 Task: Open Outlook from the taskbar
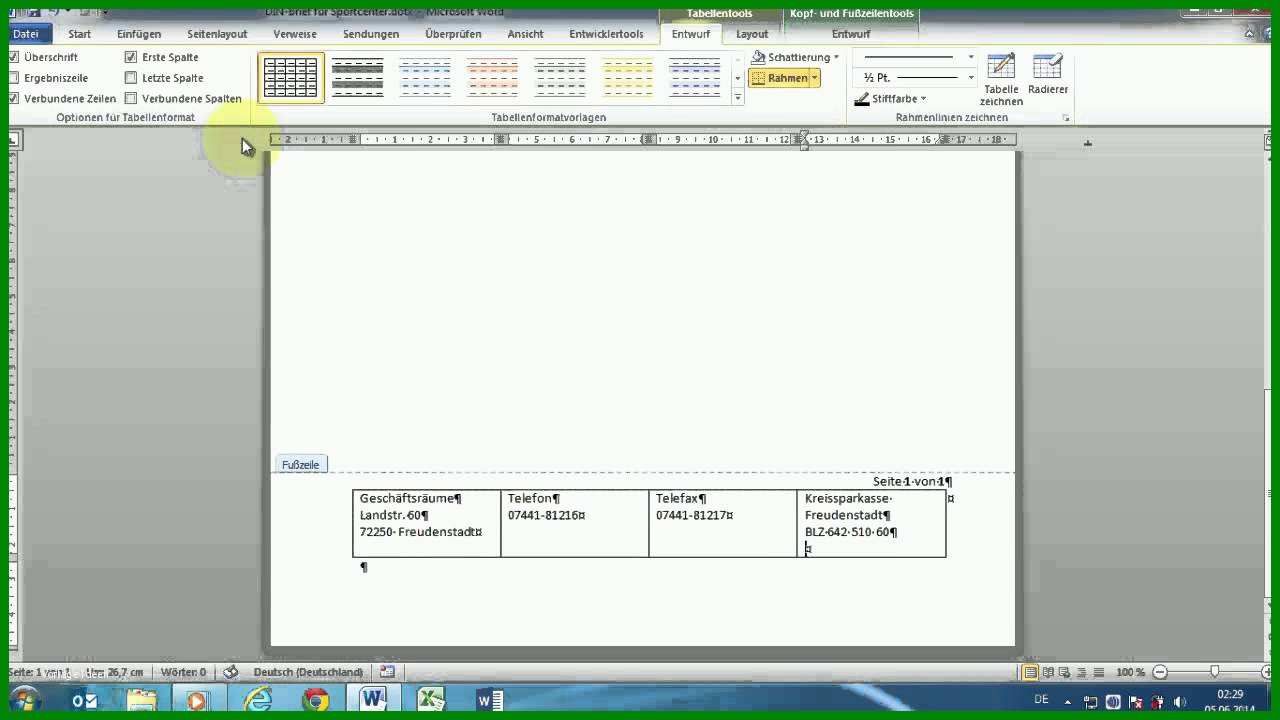85,701
